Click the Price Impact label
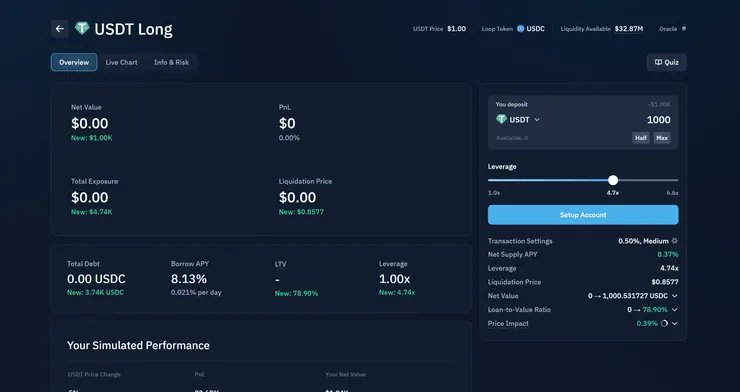The height and width of the screenshot is (392, 740). click(508, 324)
